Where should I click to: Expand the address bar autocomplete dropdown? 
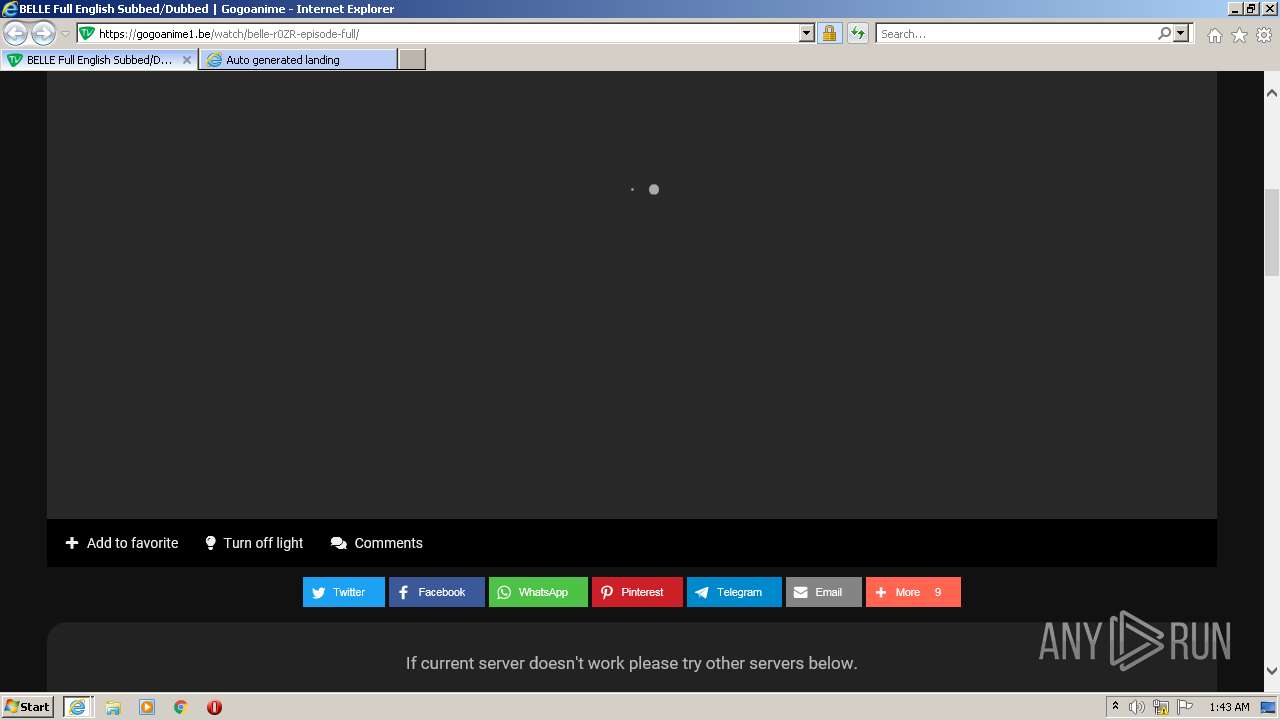click(x=807, y=33)
